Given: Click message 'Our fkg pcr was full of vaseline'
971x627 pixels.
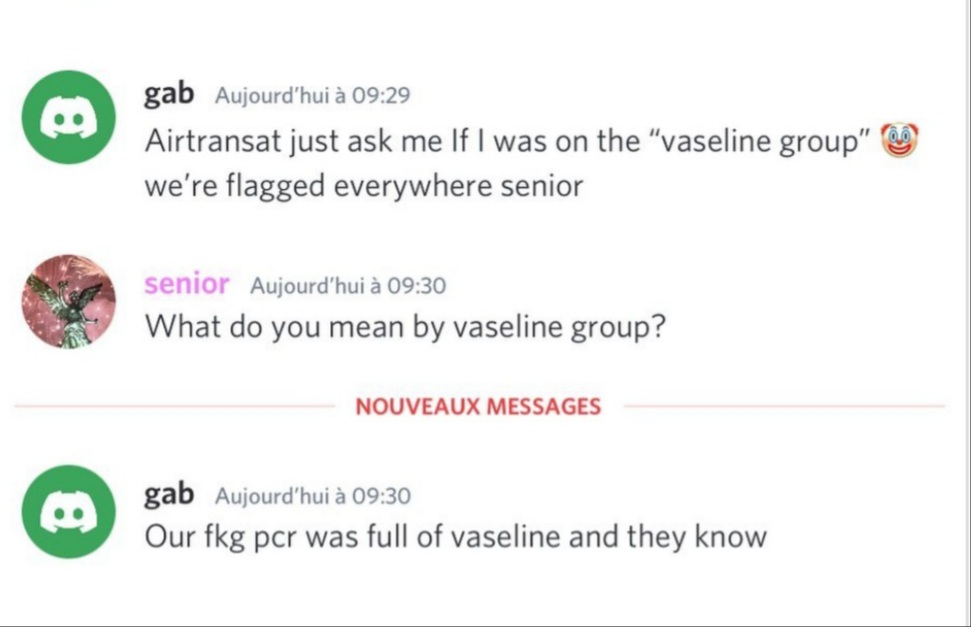Looking at the screenshot, I should tap(456, 537).
